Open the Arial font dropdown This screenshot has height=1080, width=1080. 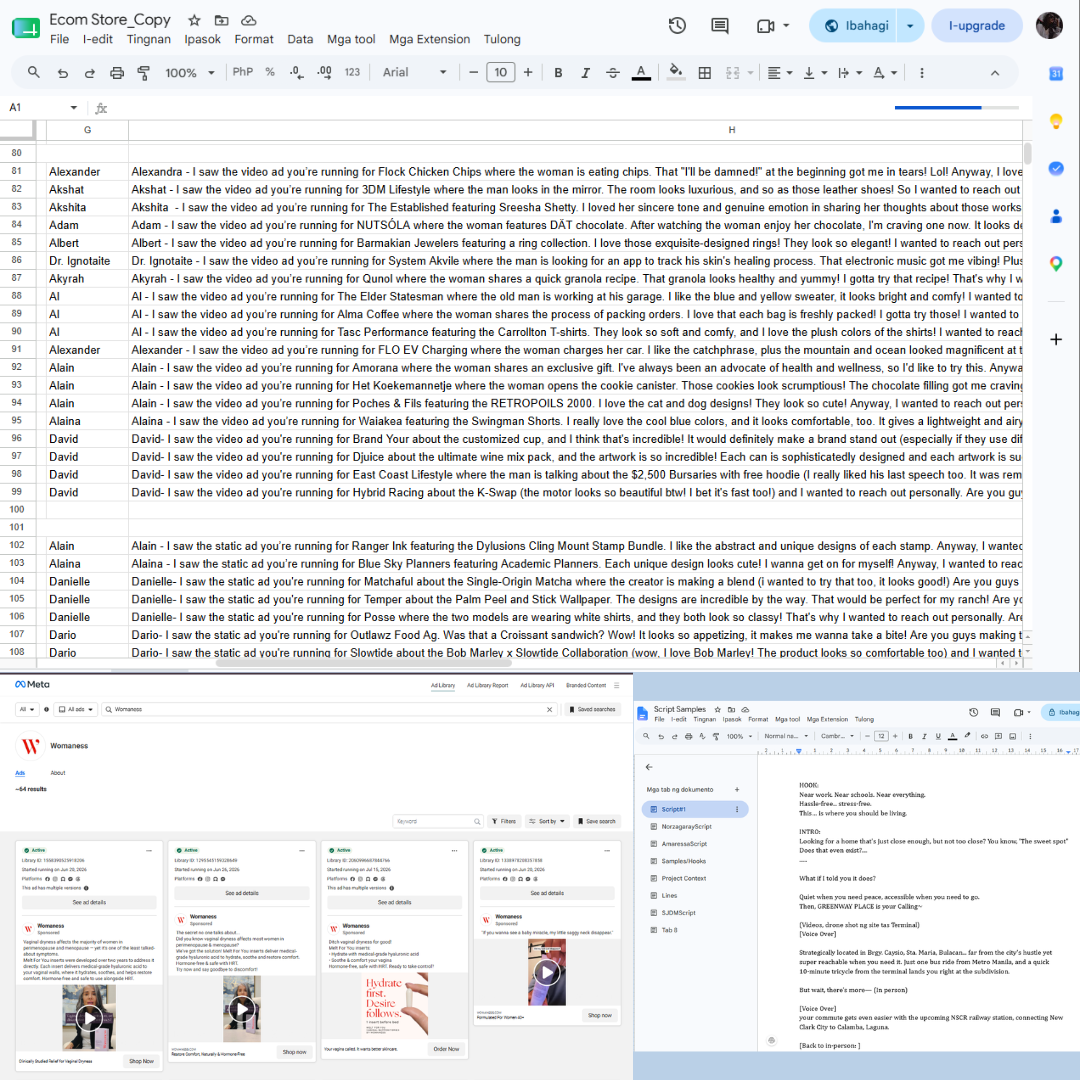click(414, 72)
